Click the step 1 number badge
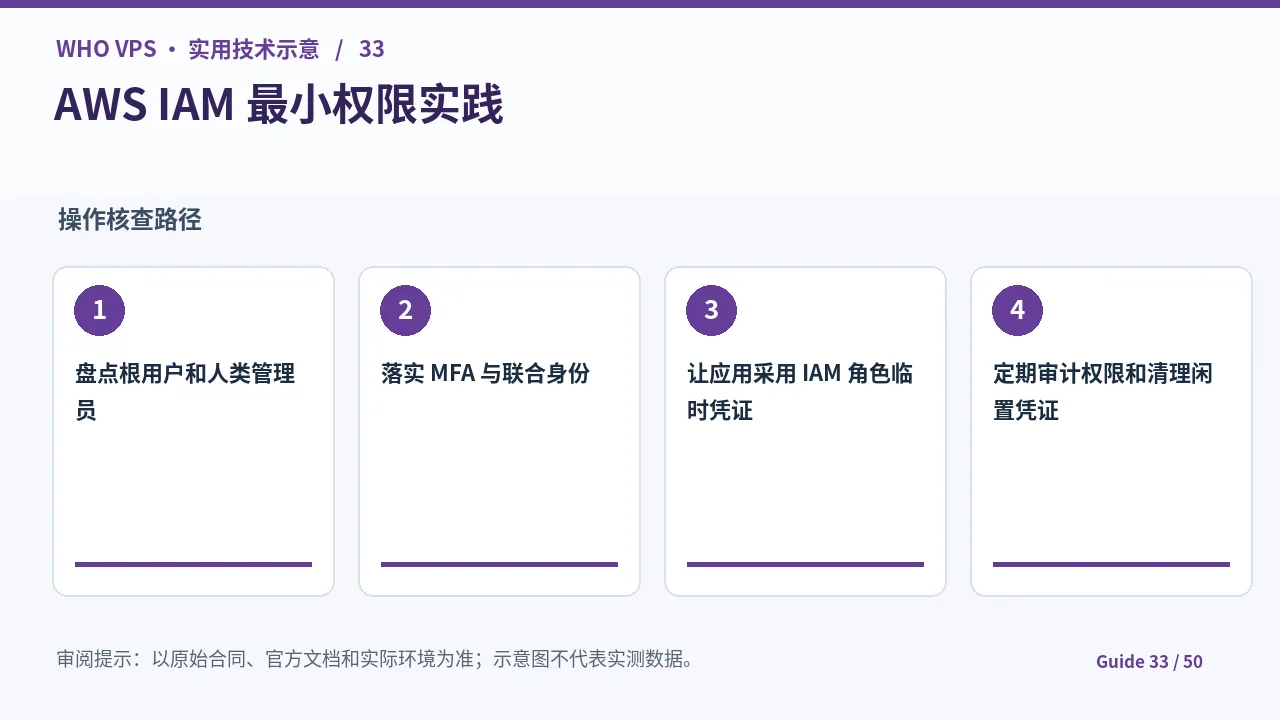Image resolution: width=1280 pixels, height=720 pixels. (99, 310)
